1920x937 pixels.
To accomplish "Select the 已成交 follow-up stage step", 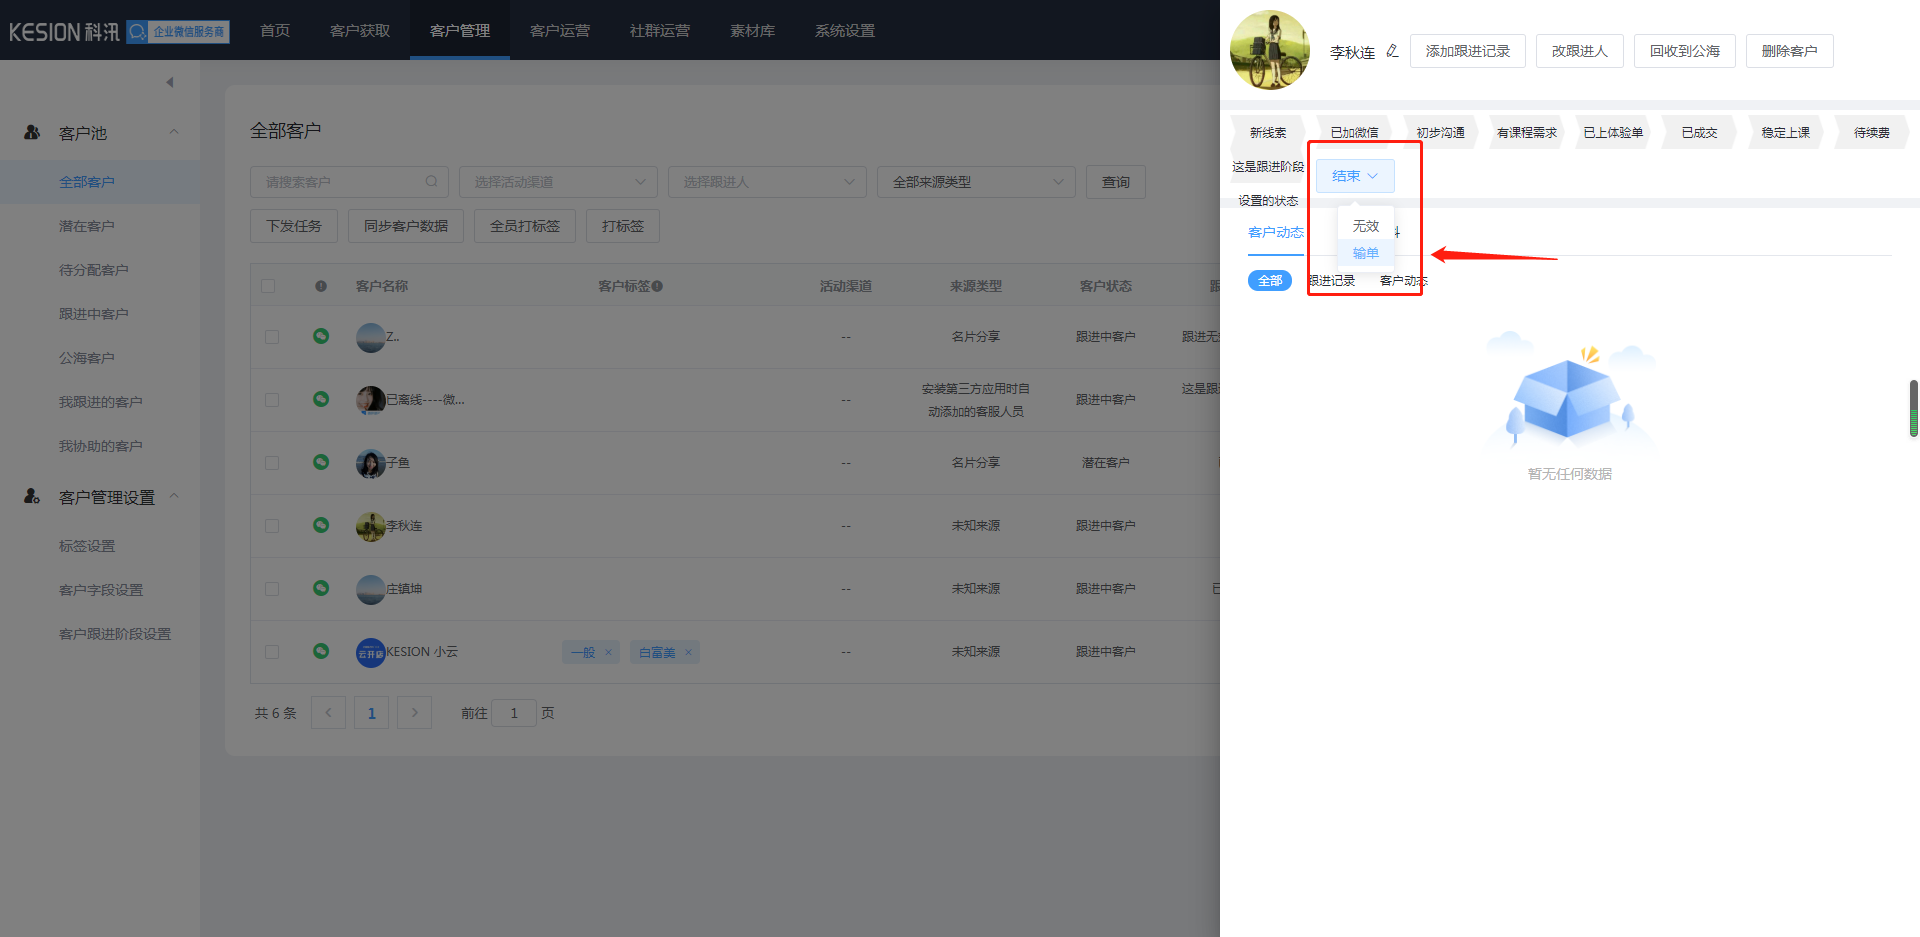I will [1698, 132].
